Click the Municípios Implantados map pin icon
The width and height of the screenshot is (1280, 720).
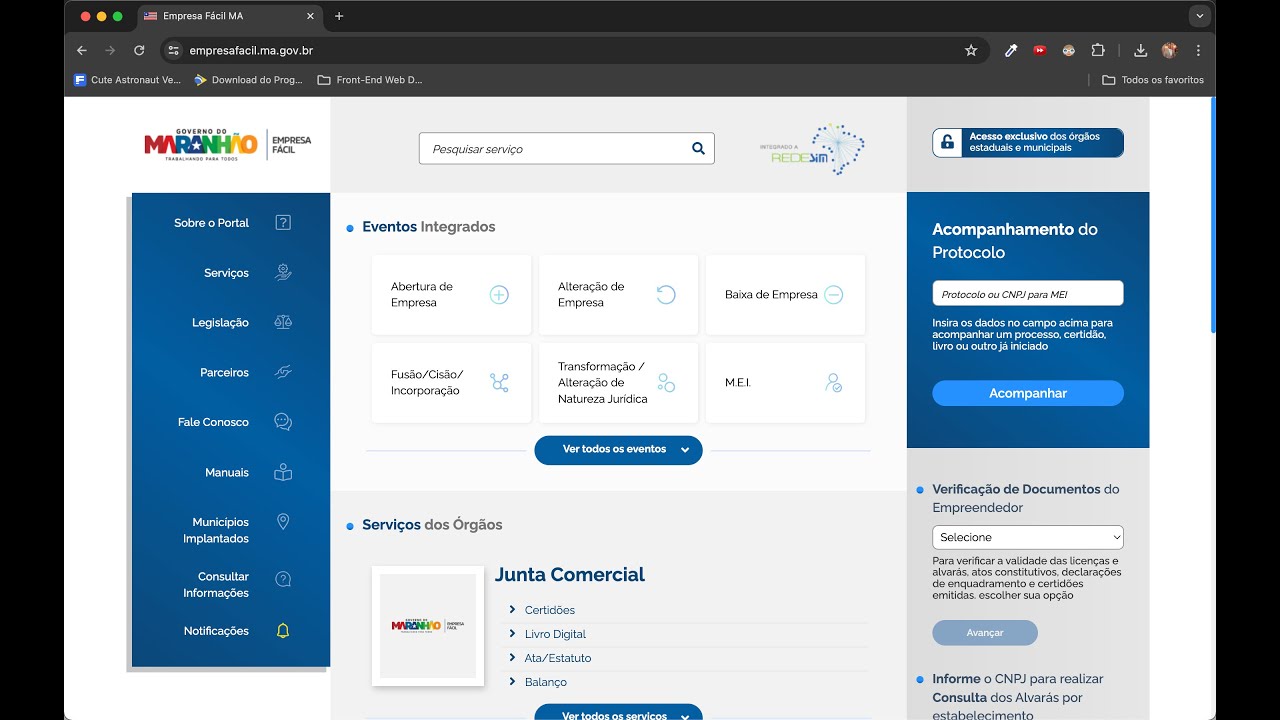point(283,522)
